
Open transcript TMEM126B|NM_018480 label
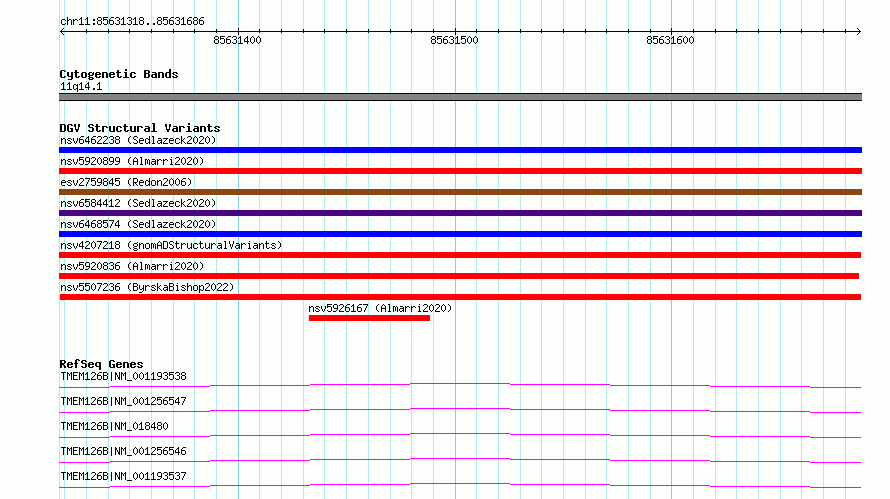tap(114, 426)
